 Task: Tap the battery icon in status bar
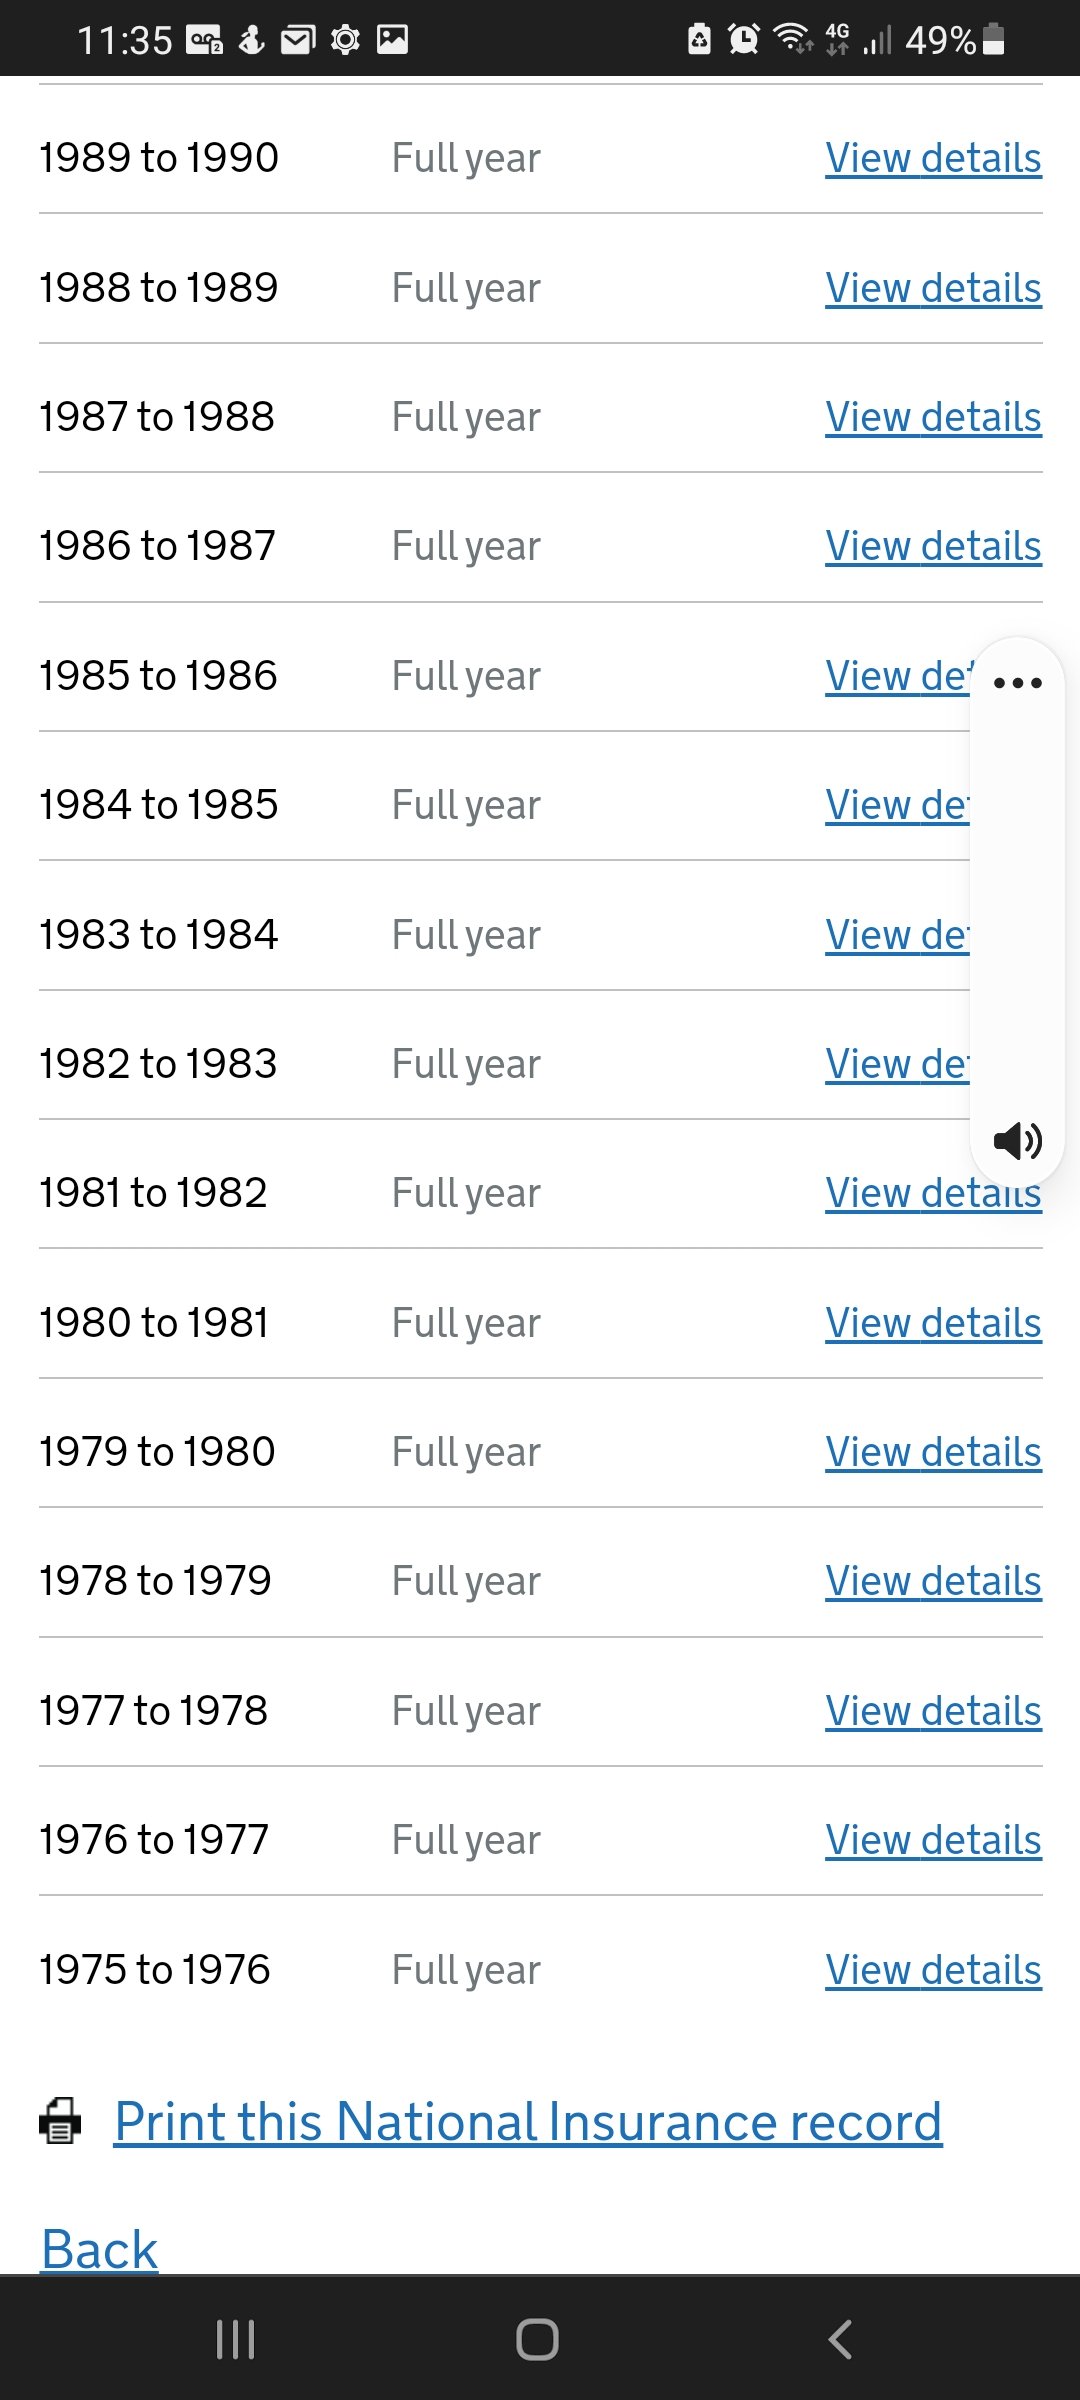[993, 39]
